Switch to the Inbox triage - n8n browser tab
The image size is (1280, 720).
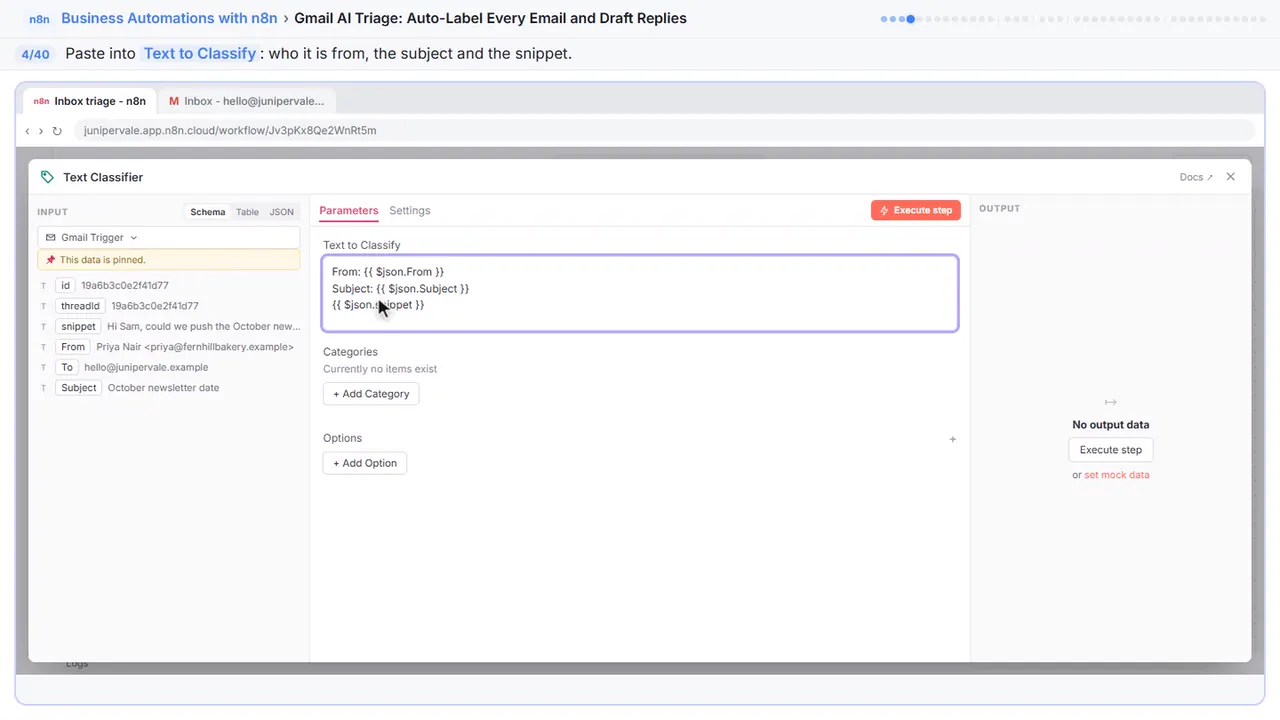click(91, 101)
